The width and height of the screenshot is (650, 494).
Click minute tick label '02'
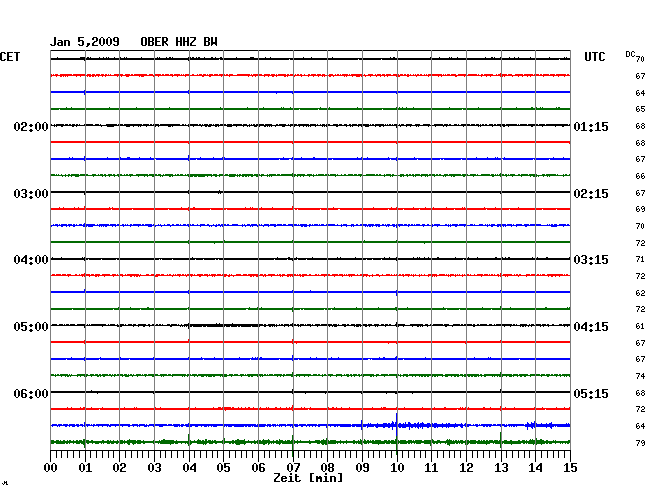(x=119, y=467)
